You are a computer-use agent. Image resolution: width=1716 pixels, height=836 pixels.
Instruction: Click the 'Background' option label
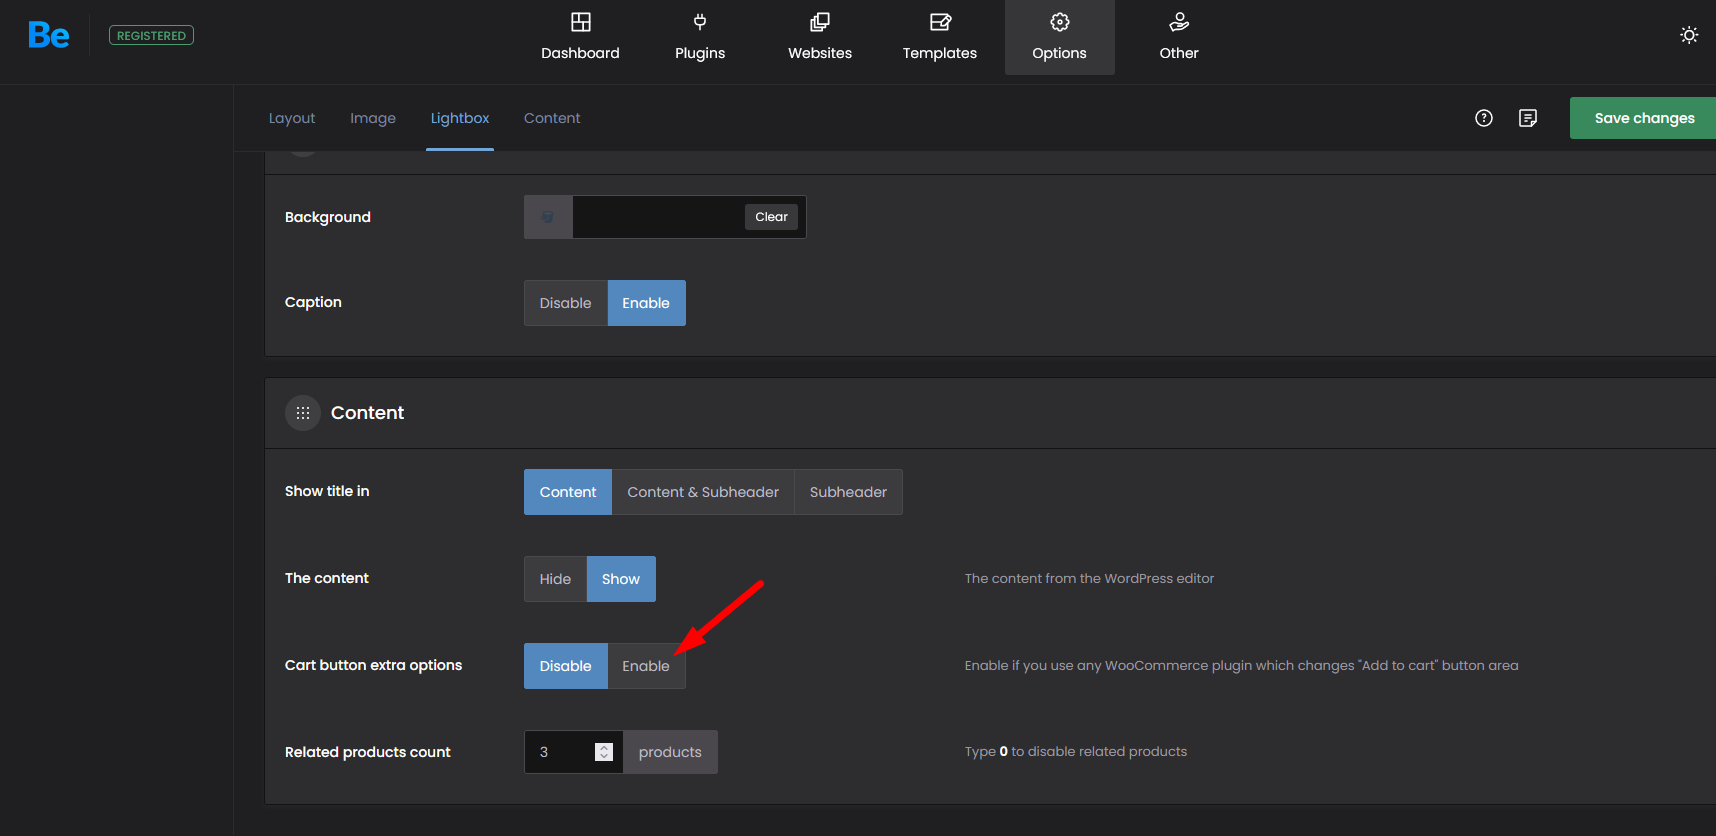pyautogui.click(x=328, y=217)
